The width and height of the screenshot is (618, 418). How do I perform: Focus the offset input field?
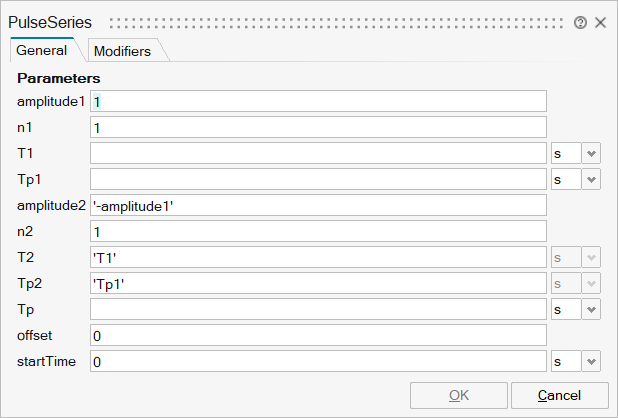pos(318,335)
